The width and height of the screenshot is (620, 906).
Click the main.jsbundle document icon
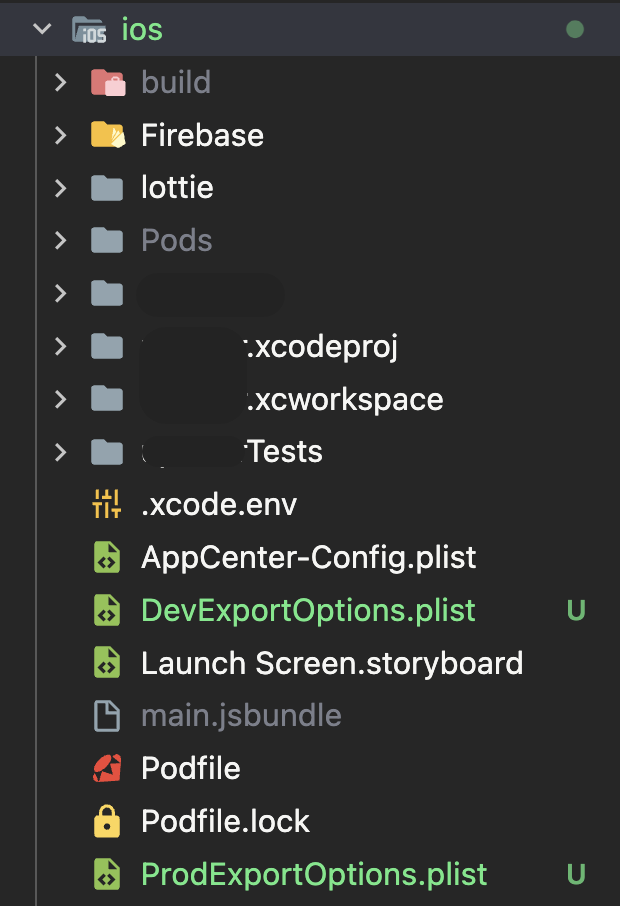106,716
